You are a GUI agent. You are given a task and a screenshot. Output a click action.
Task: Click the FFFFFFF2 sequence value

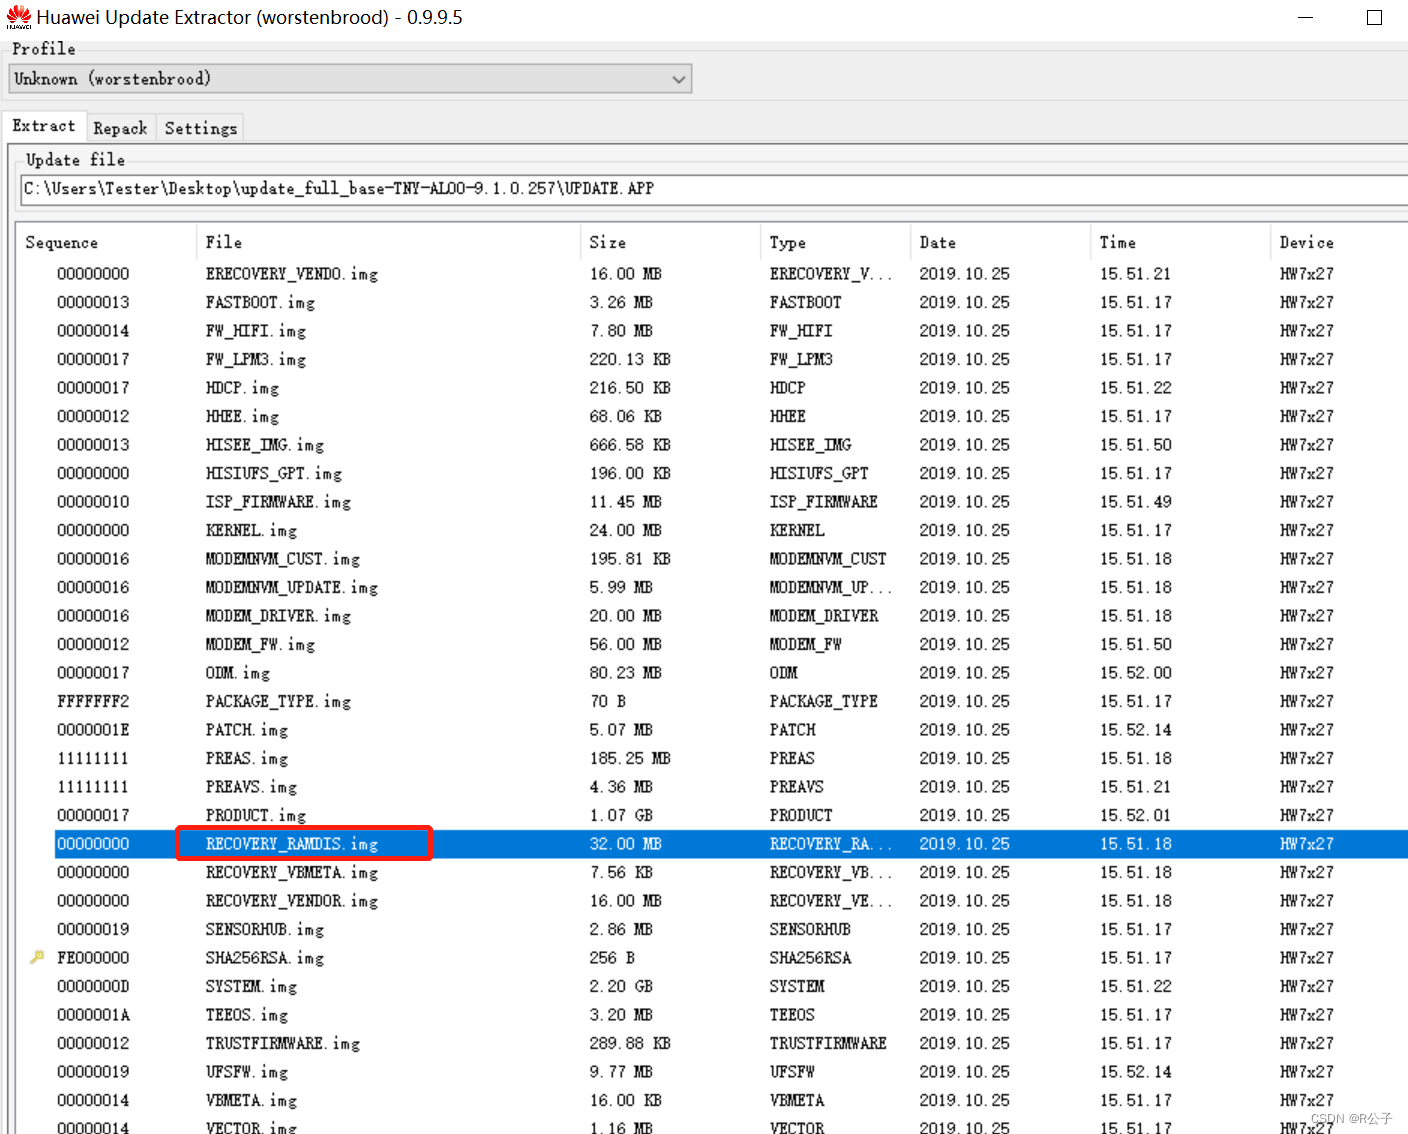pos(93,701)
